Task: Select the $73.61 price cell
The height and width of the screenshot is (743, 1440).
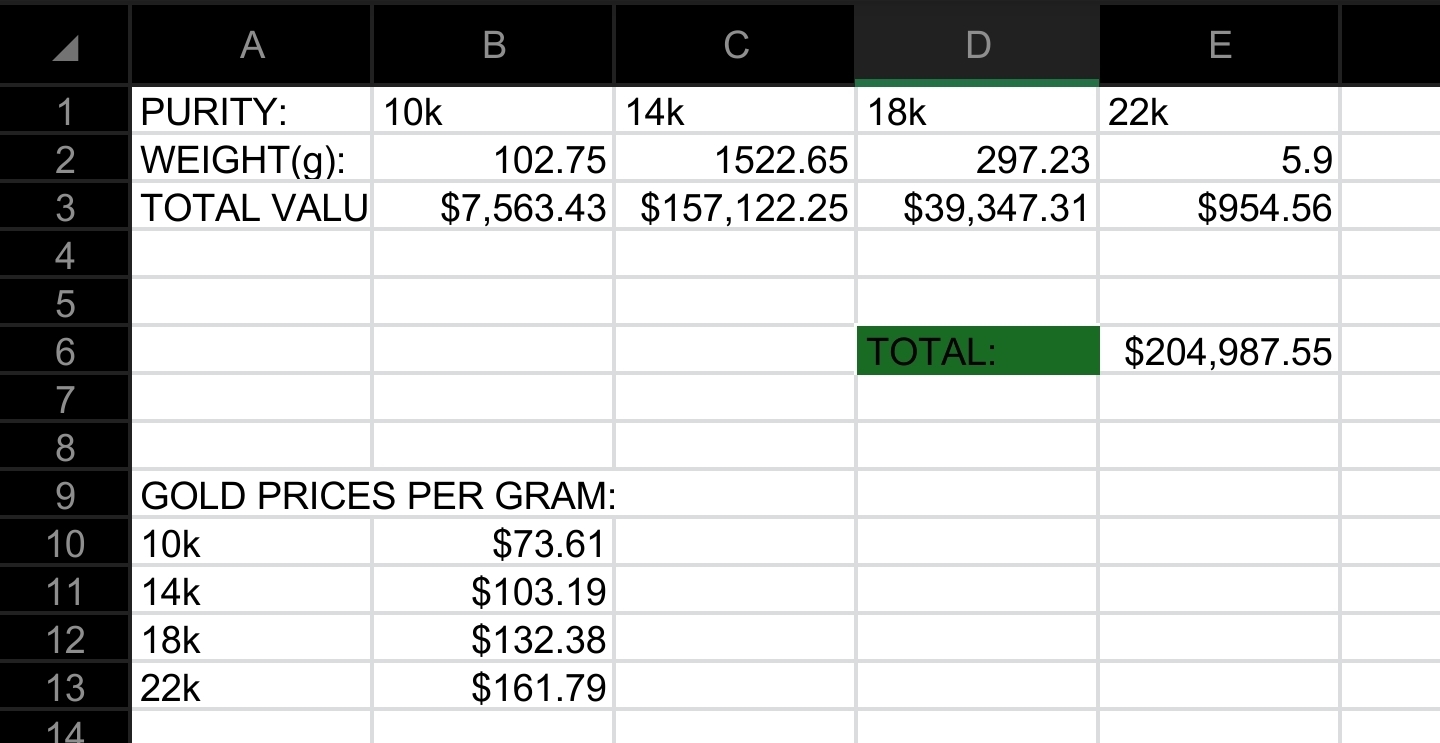Action: [493, 543]
